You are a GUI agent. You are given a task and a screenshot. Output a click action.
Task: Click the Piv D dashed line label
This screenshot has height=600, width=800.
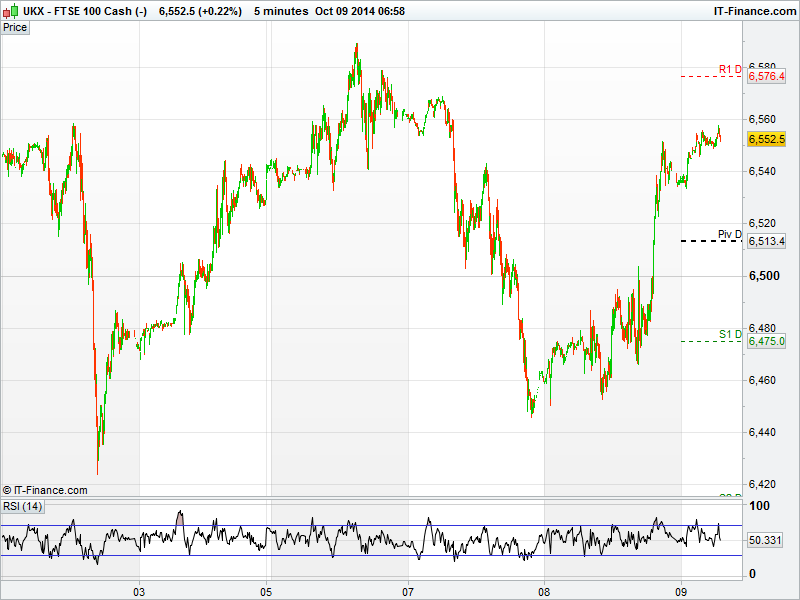[730, 234]
